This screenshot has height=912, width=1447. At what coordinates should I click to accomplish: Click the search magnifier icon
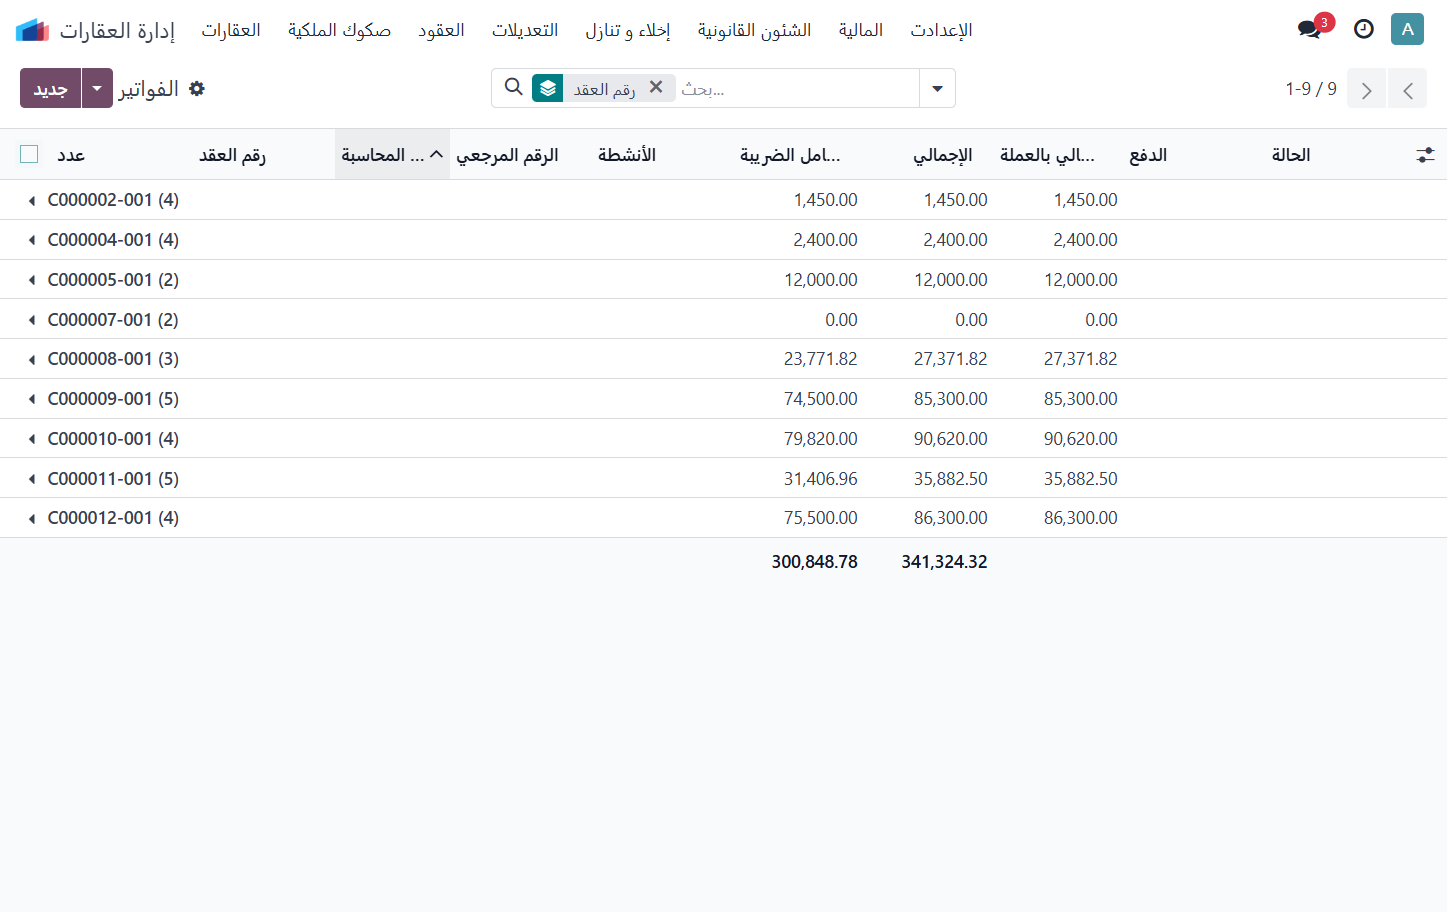(x=514, y=87)
